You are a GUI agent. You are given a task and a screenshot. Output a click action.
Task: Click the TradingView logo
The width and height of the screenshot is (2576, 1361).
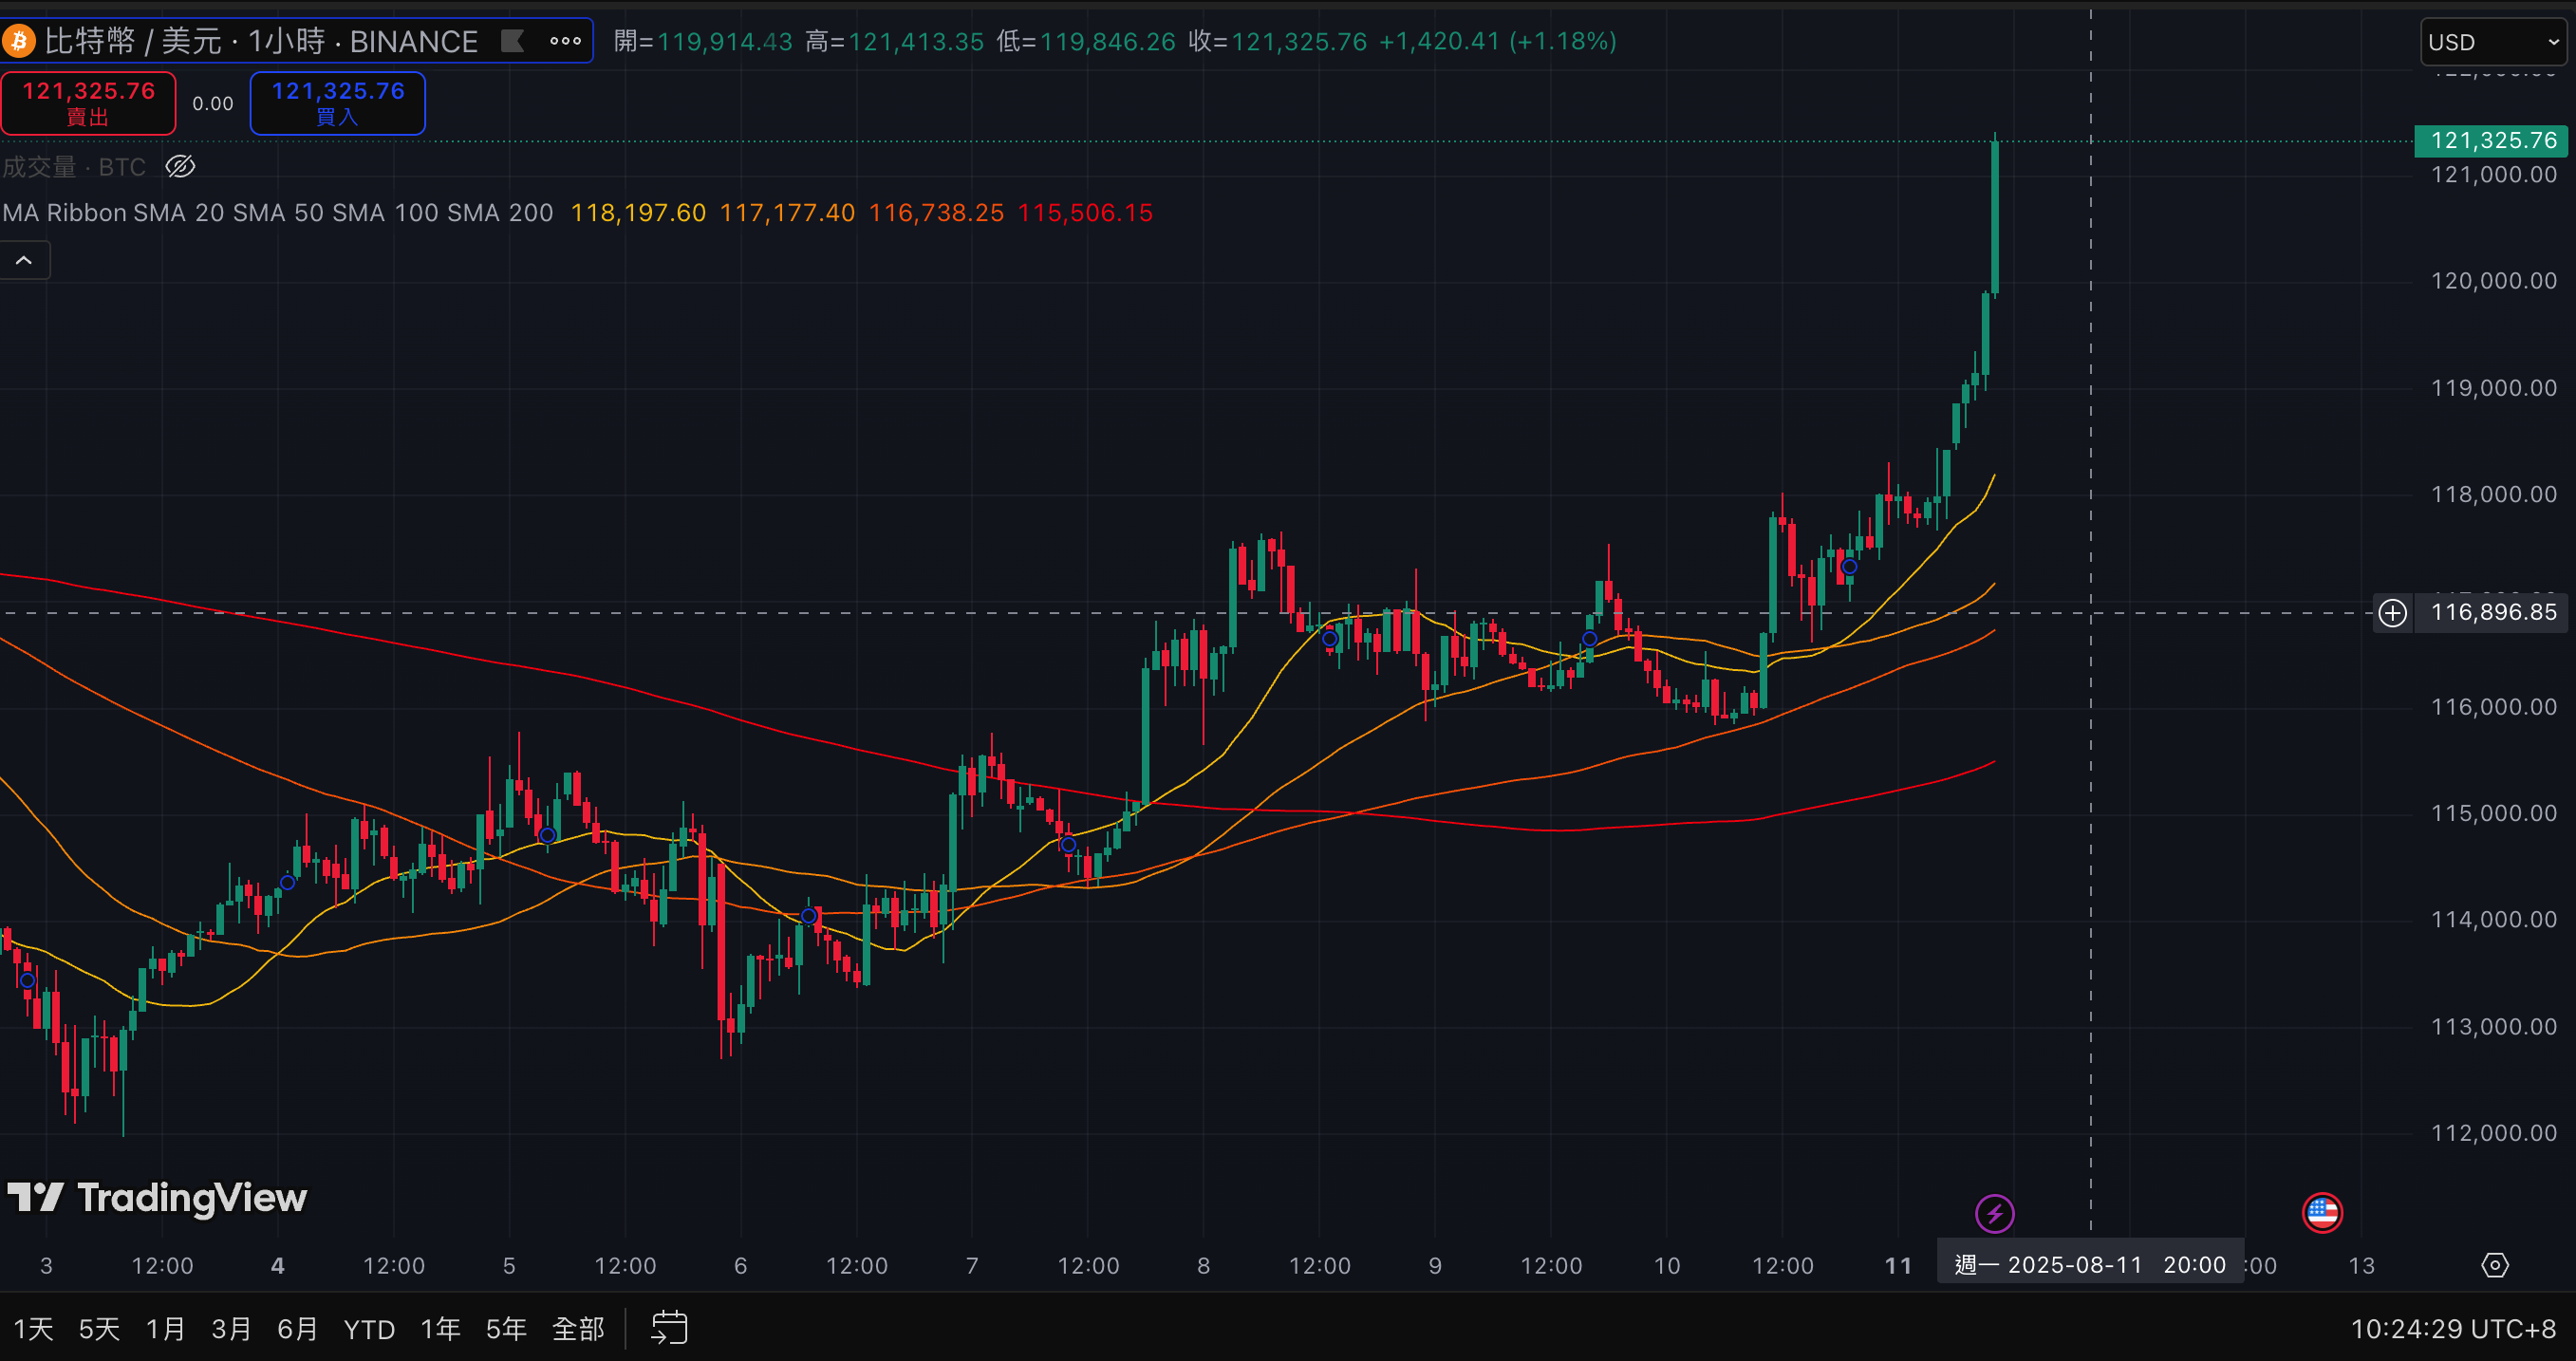157,1197
